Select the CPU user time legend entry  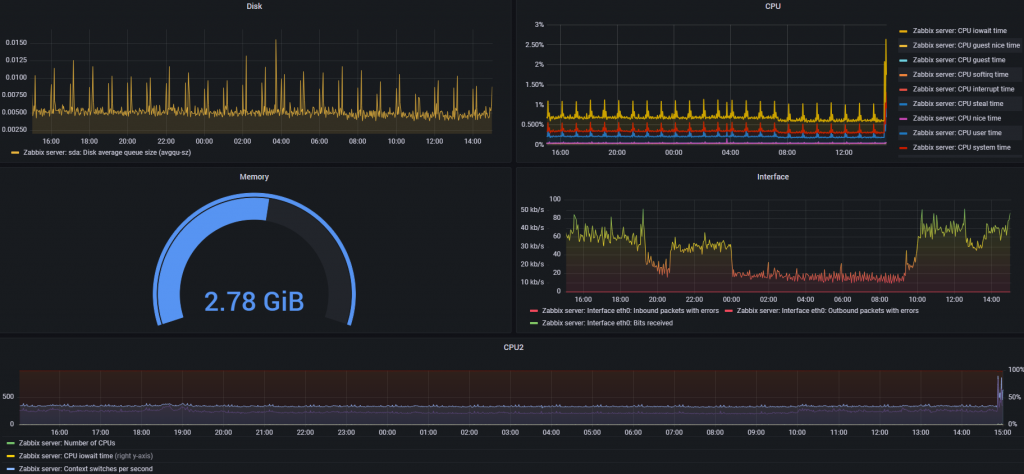pos(957,133)
